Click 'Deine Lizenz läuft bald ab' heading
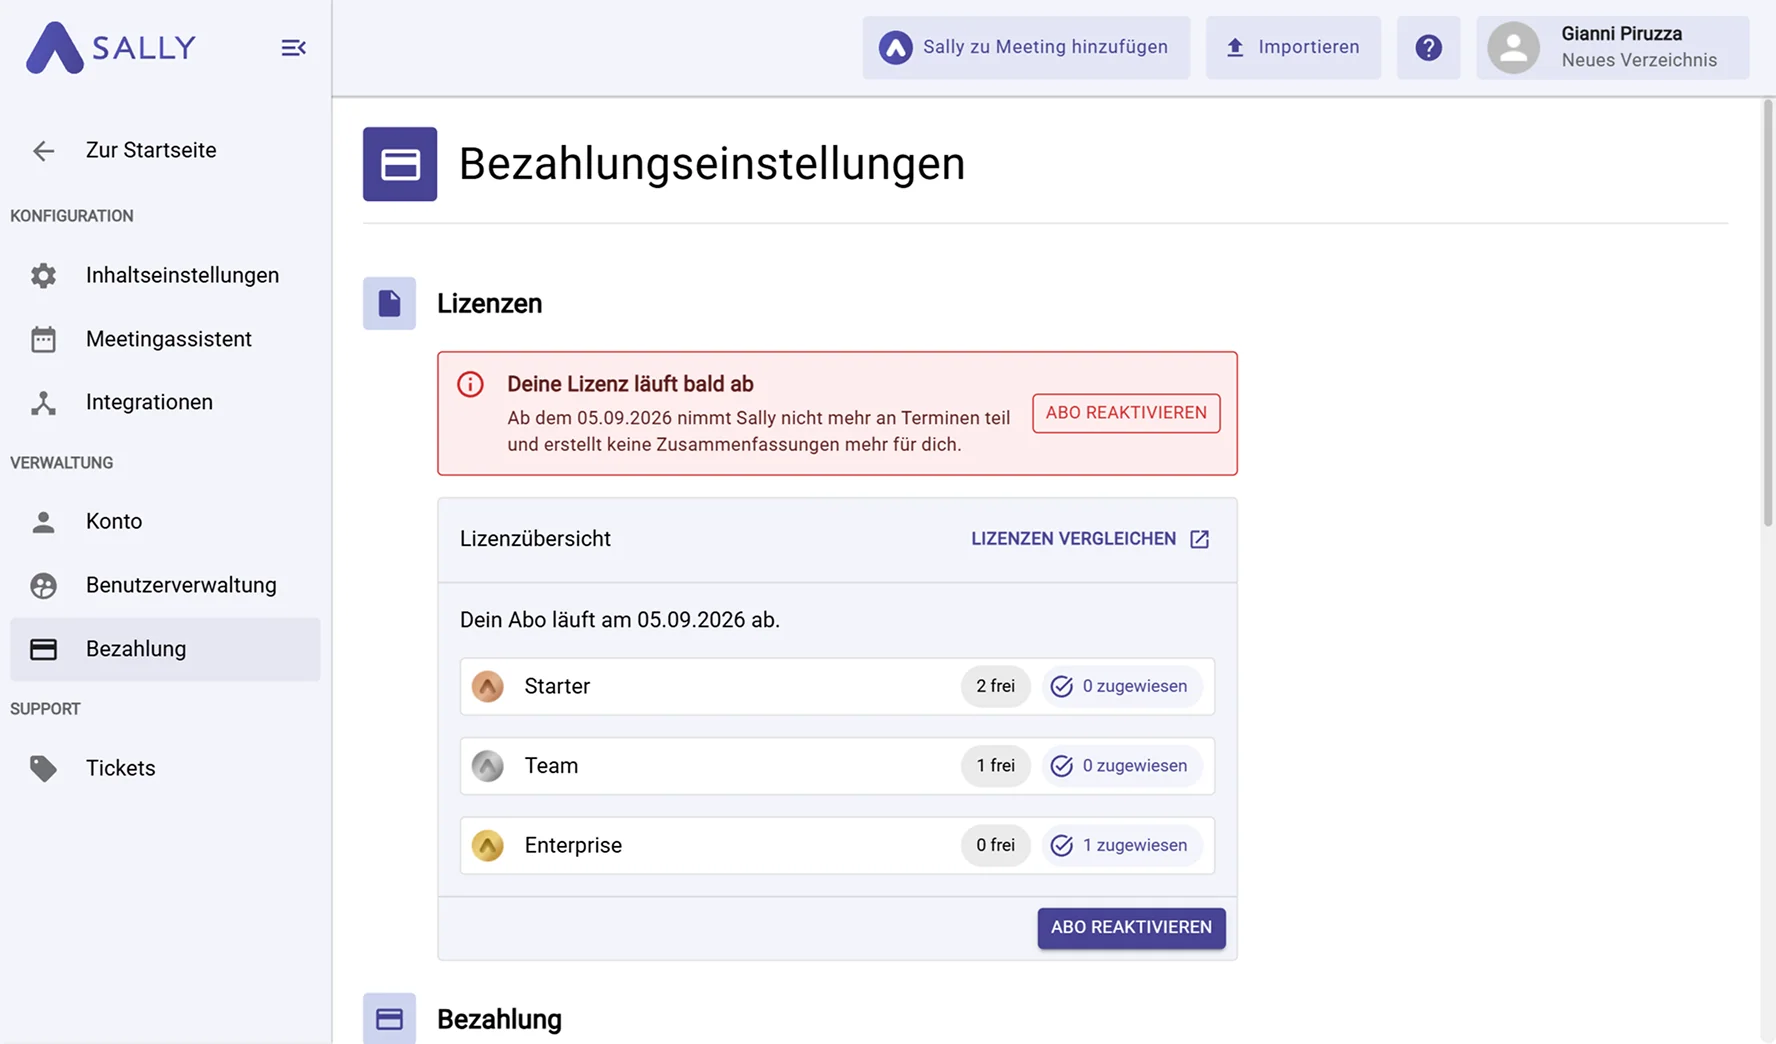 (x=630, y=384)
